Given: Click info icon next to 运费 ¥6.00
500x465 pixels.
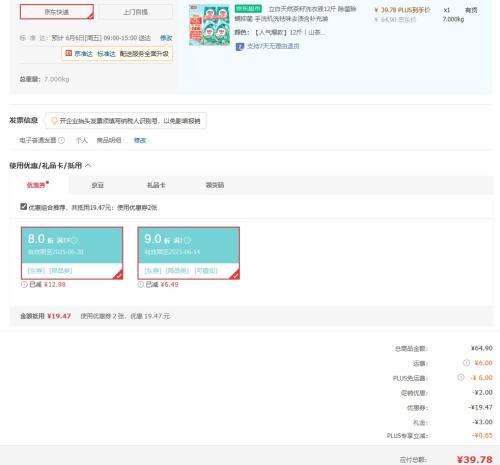Looking at the screenshot, I should (x=466, y=363).
